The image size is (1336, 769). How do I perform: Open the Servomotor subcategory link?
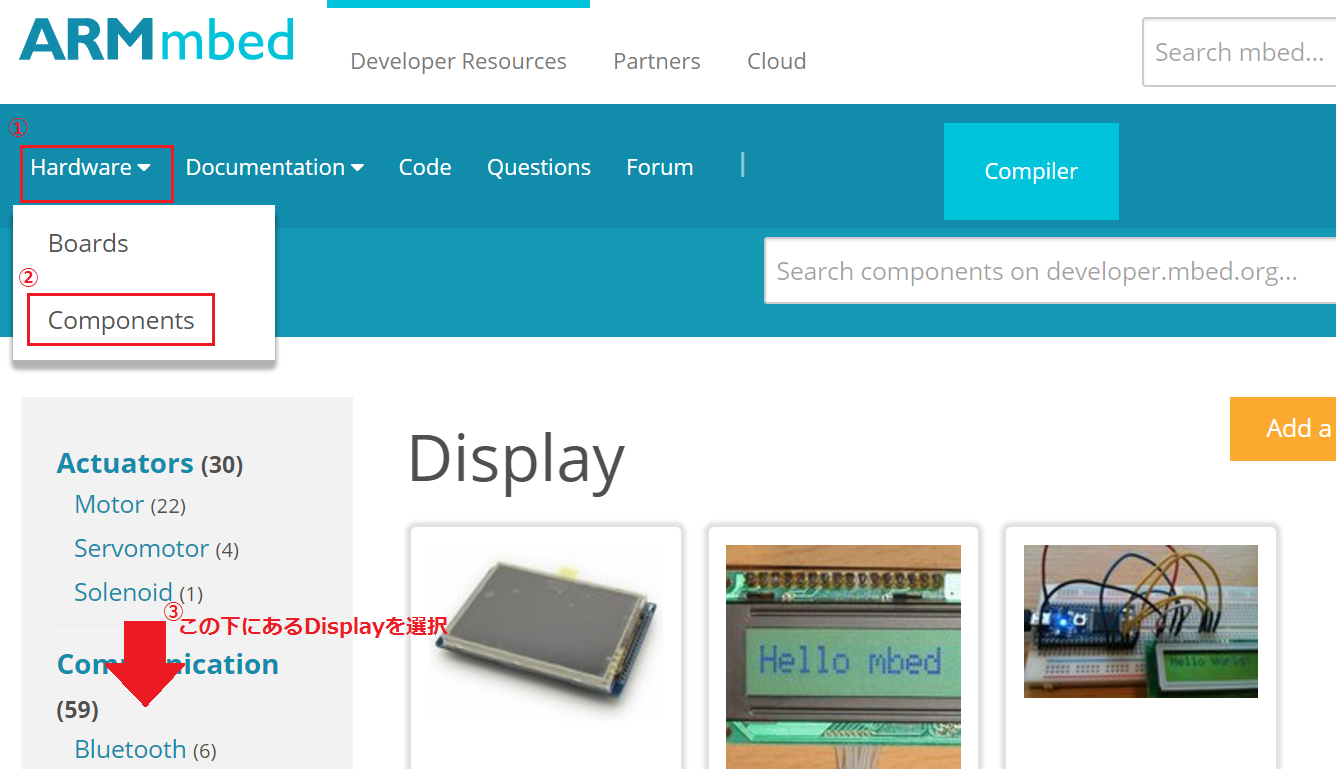click(141, 548)
